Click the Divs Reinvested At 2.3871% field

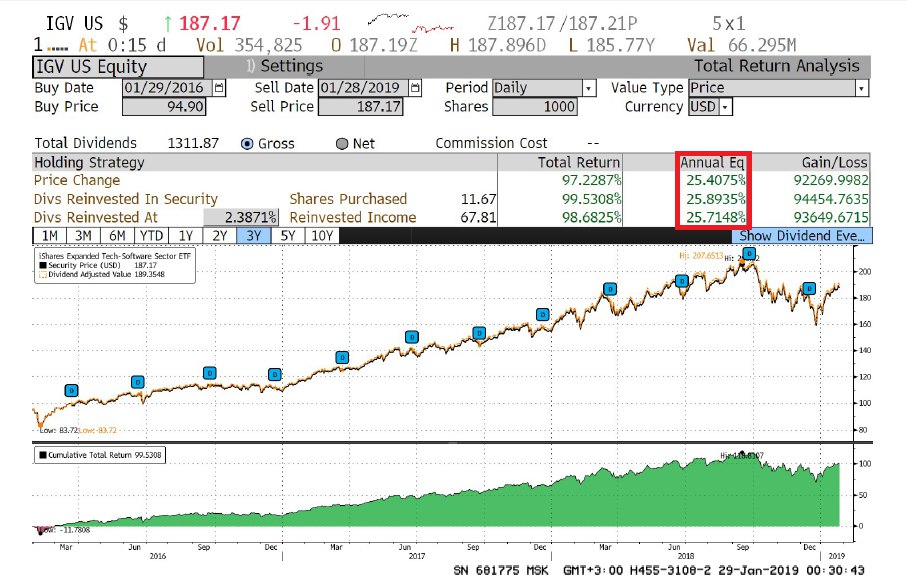(241, 218)
